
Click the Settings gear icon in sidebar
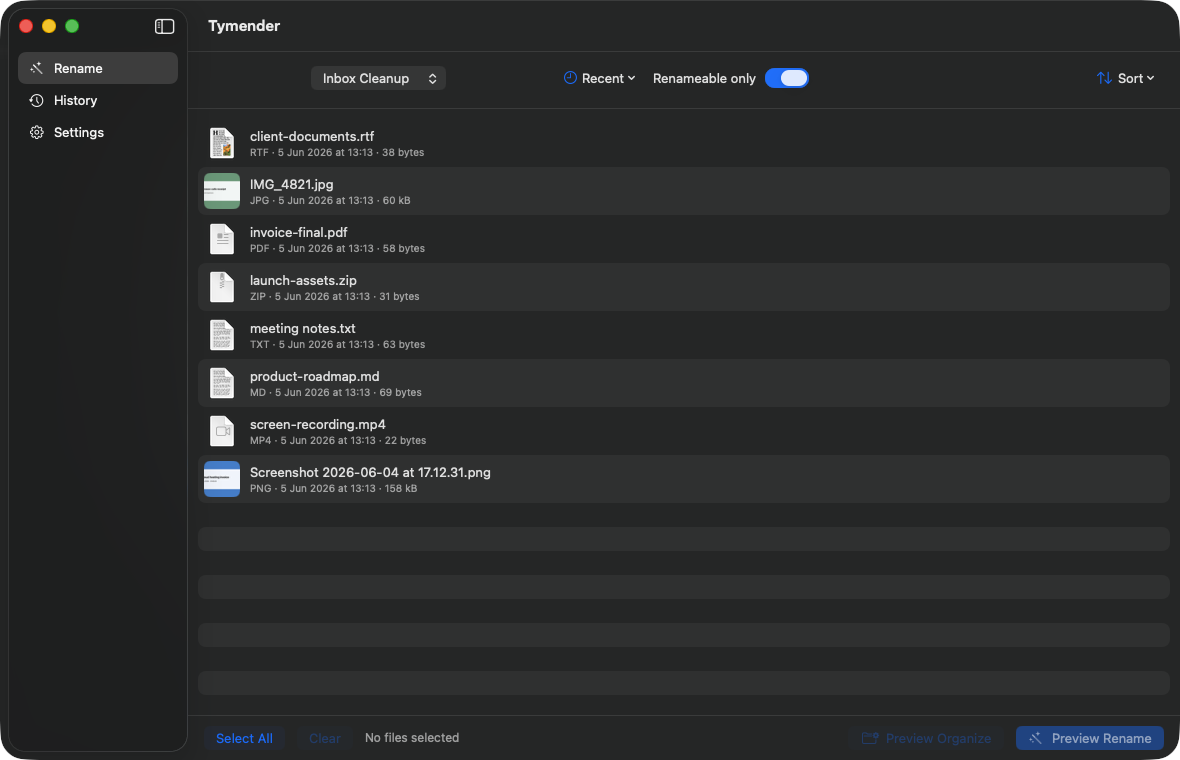pos(36,132)
